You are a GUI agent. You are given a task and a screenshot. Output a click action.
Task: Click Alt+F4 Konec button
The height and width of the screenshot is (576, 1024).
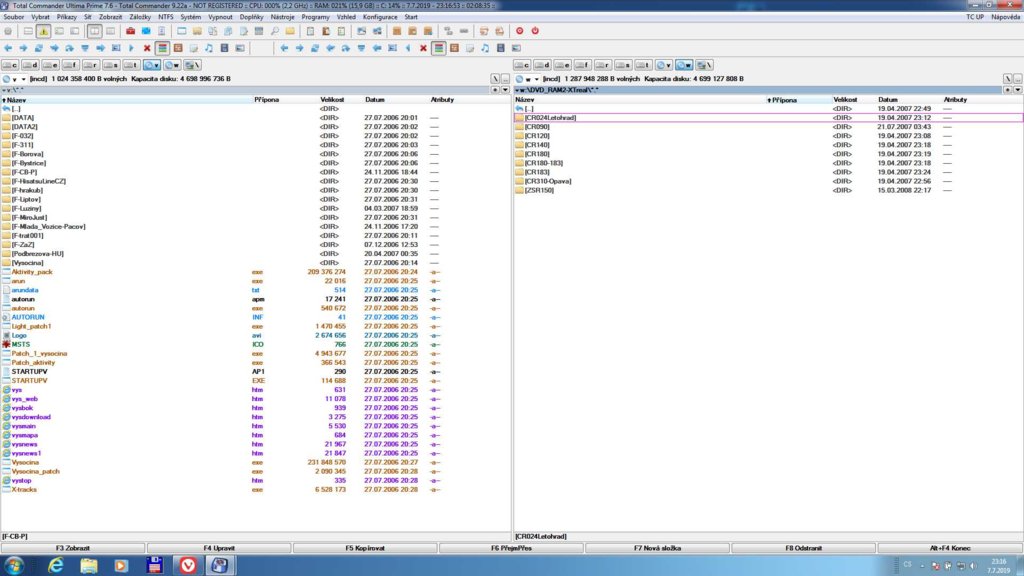coord(950,548)
